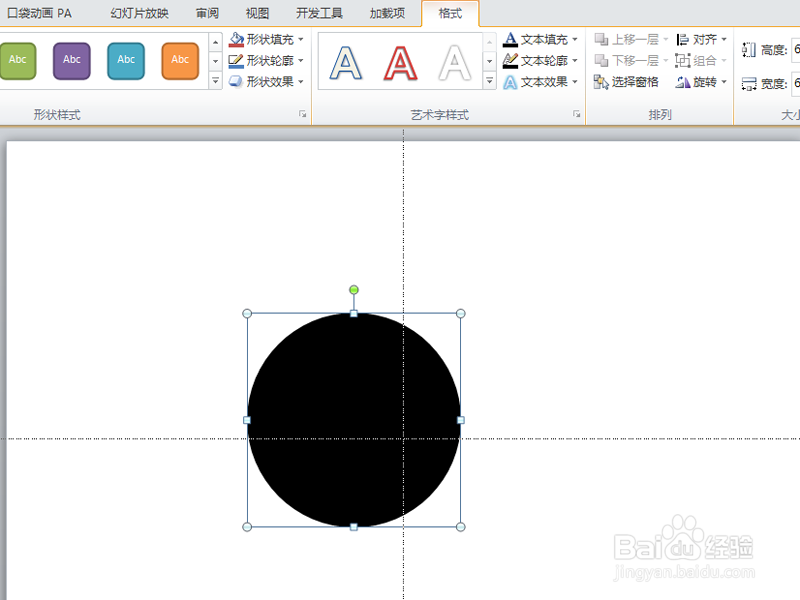Click the 形状效果 icon
The width and height of the screenshot is (800, 600).
[x=236, y=82]
